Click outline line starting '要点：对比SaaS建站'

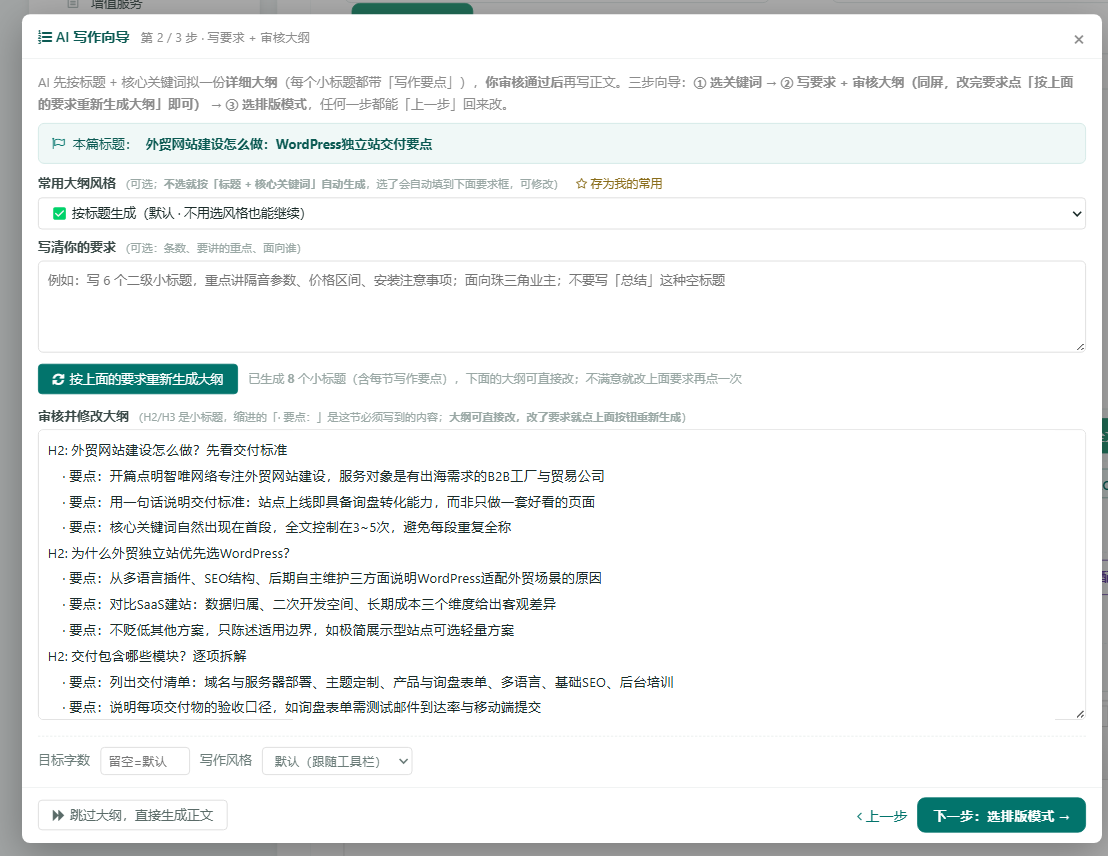(309, 604)
